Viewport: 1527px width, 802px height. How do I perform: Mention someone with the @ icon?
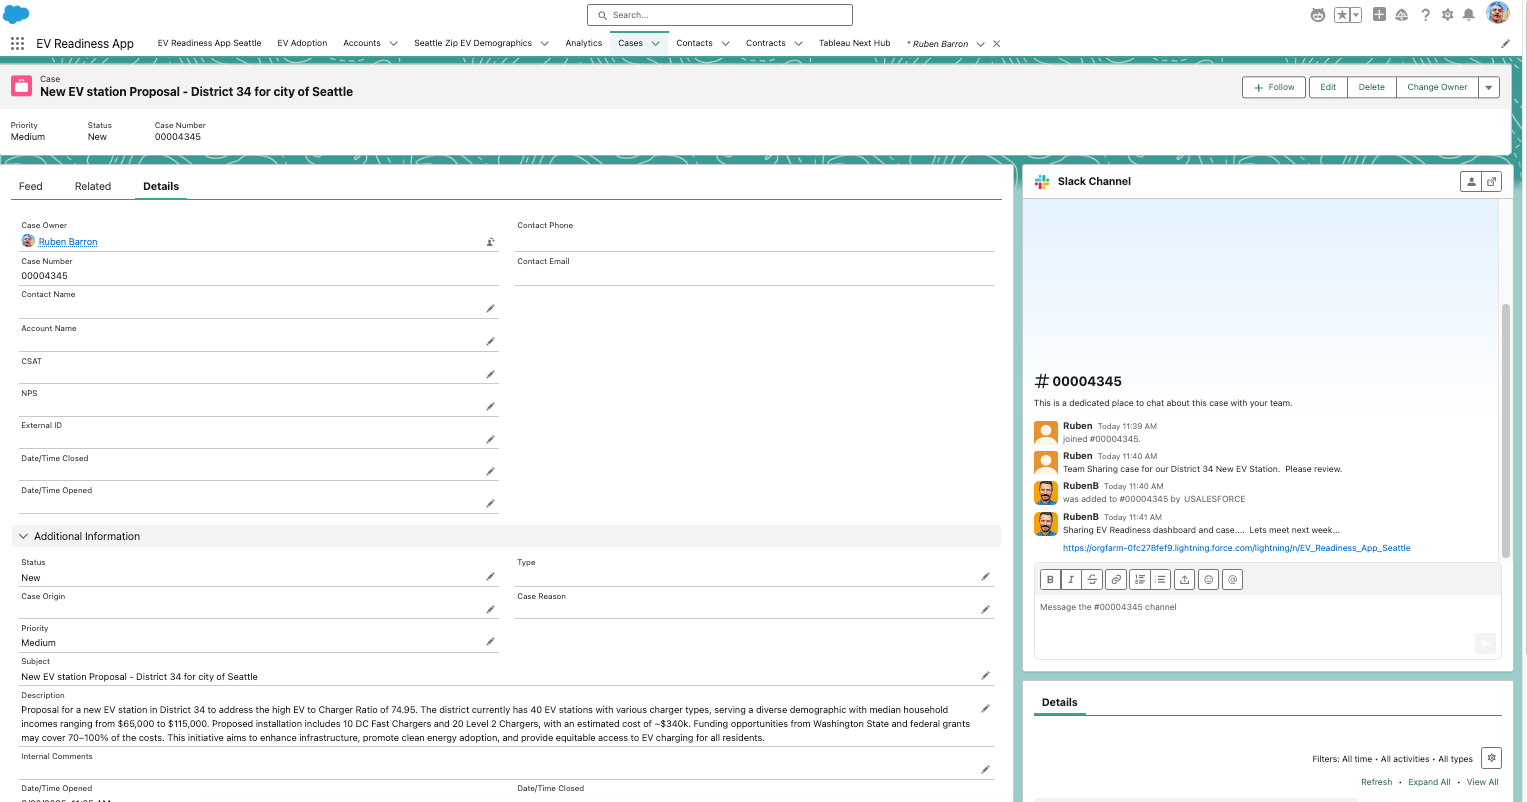click(x=1232, y=579)
